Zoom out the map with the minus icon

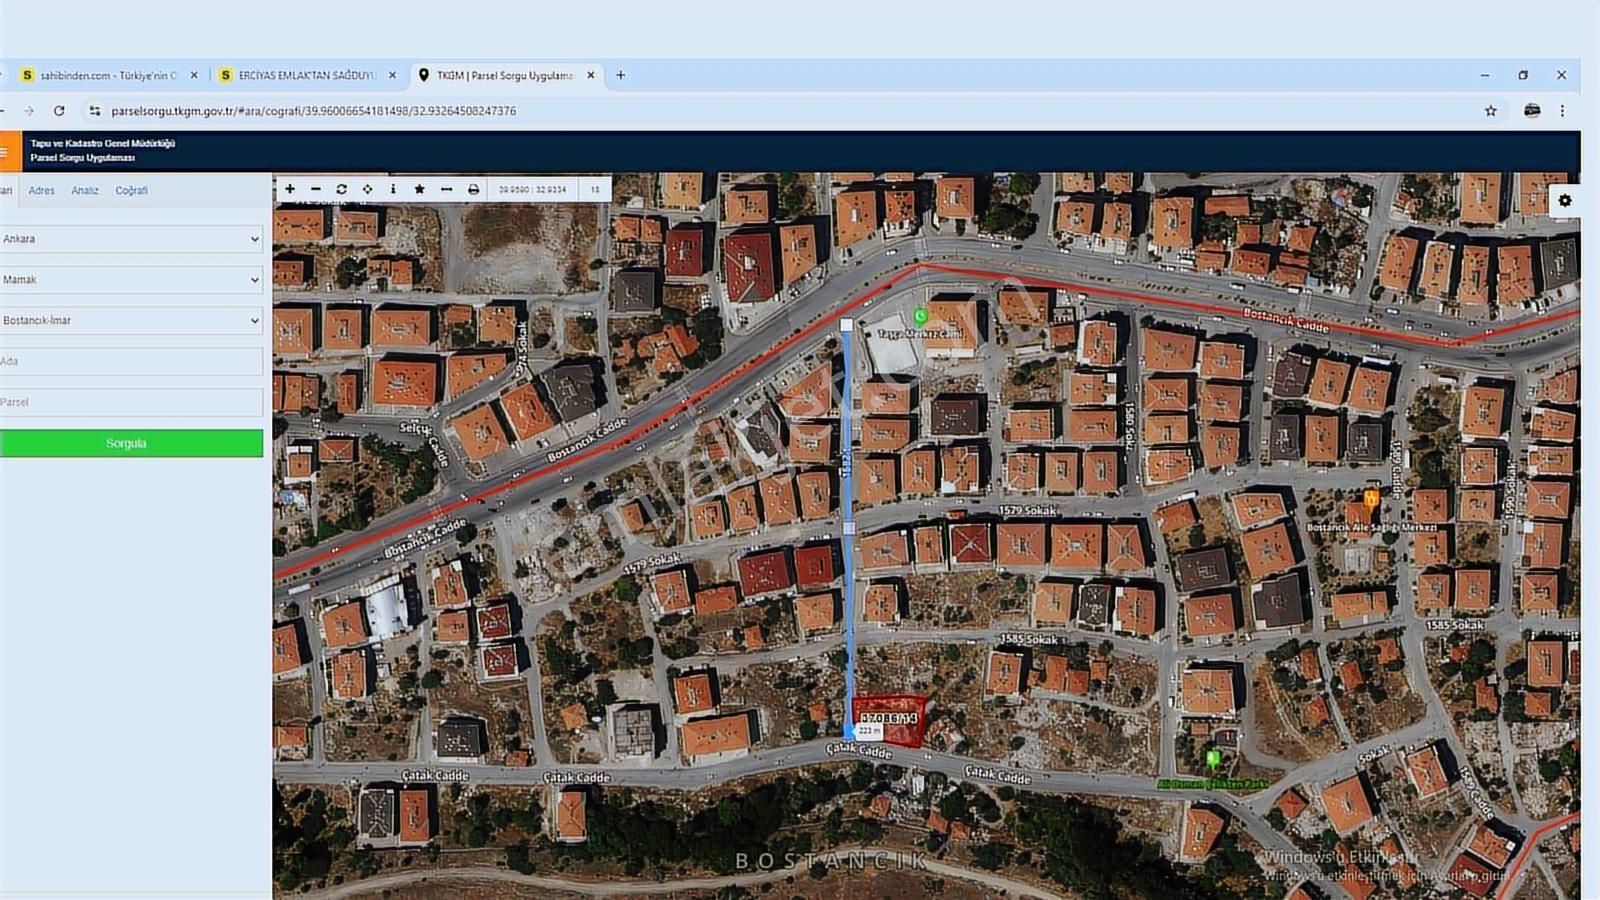(316, 189)
